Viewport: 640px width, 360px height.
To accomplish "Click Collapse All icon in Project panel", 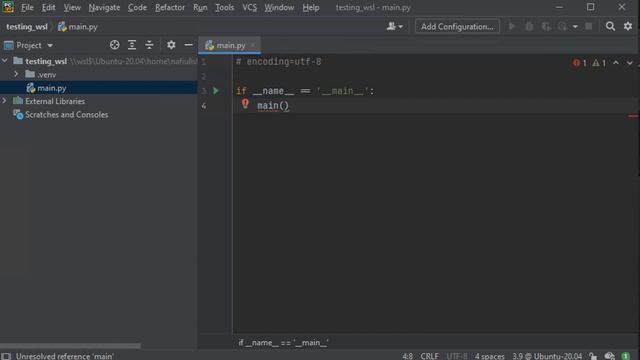I will 149,45.
